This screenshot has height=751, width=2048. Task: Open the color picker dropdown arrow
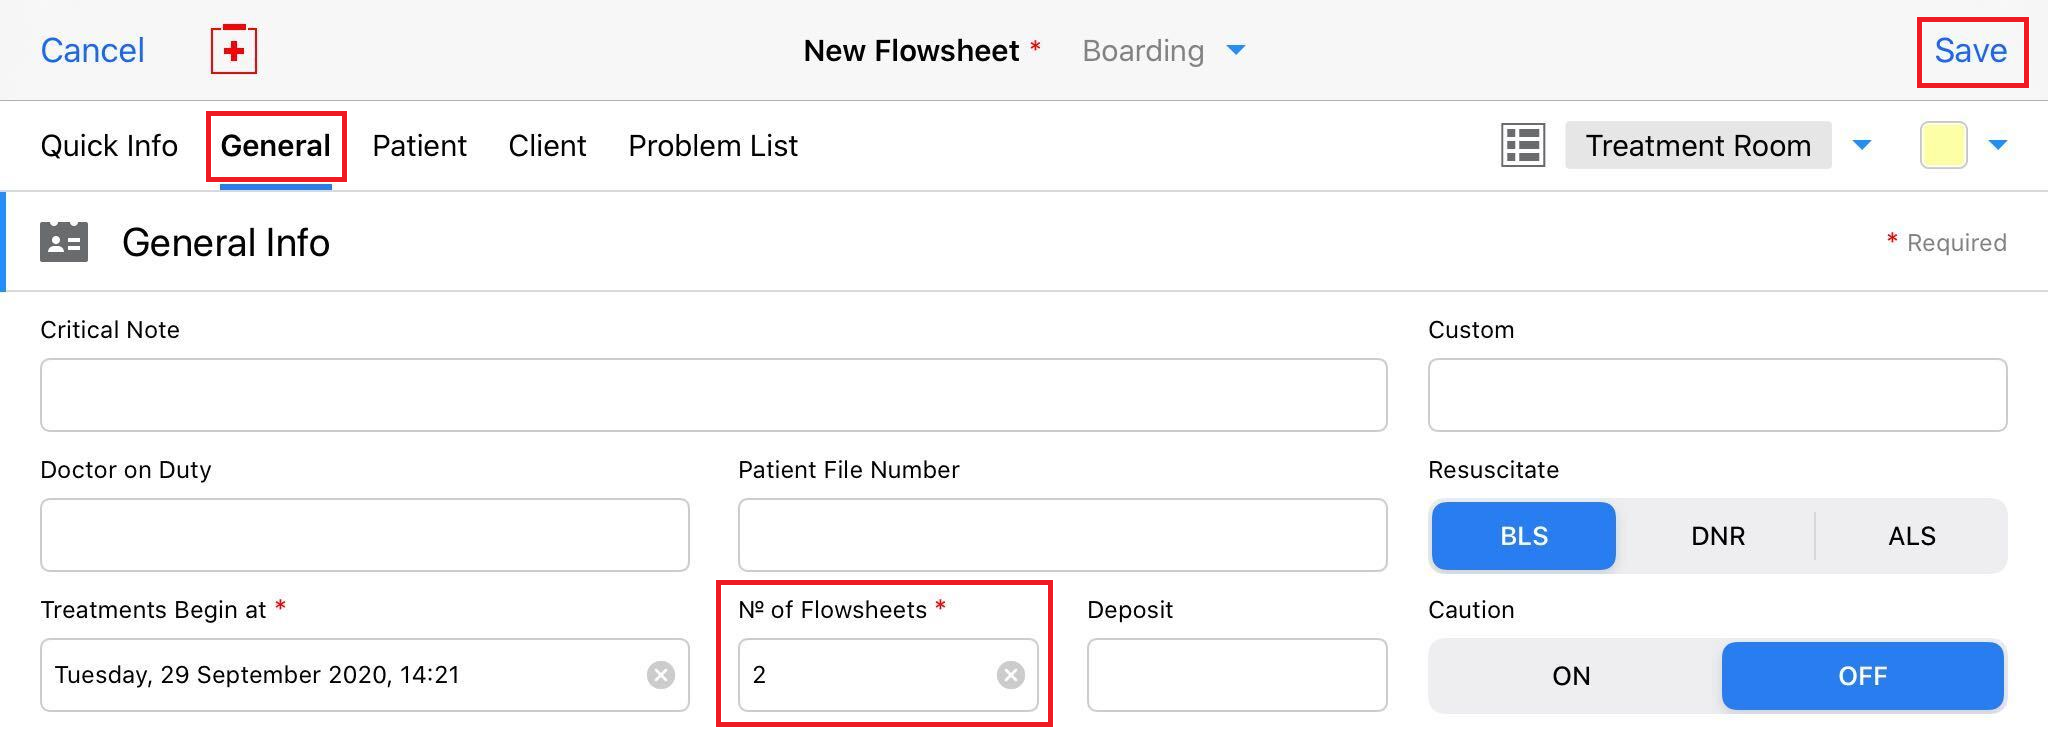click(1998, 145)
